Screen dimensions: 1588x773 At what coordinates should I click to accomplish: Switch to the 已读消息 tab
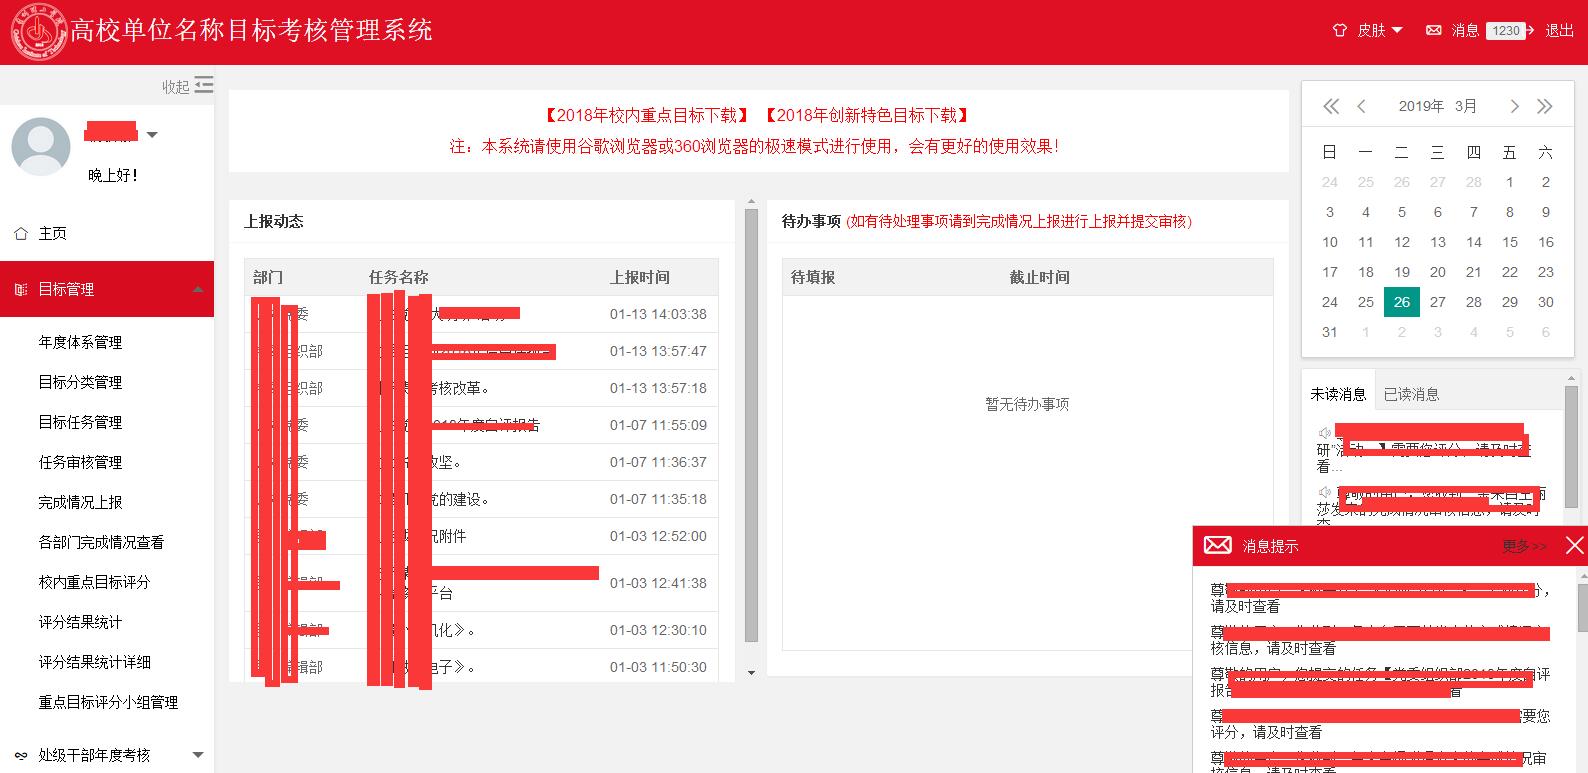[x=1411, y=394]
